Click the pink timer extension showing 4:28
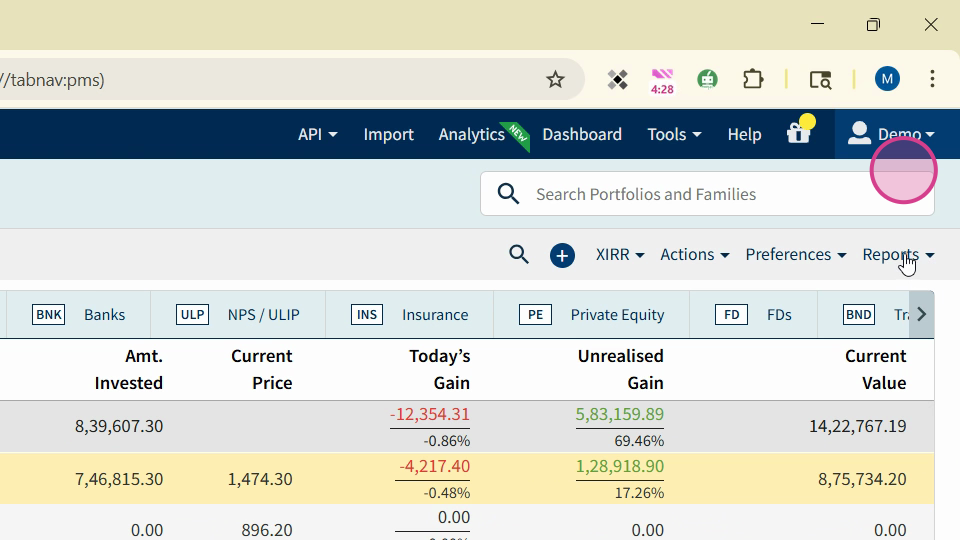Viewport: 960px width, 540px height. point(662,81)
